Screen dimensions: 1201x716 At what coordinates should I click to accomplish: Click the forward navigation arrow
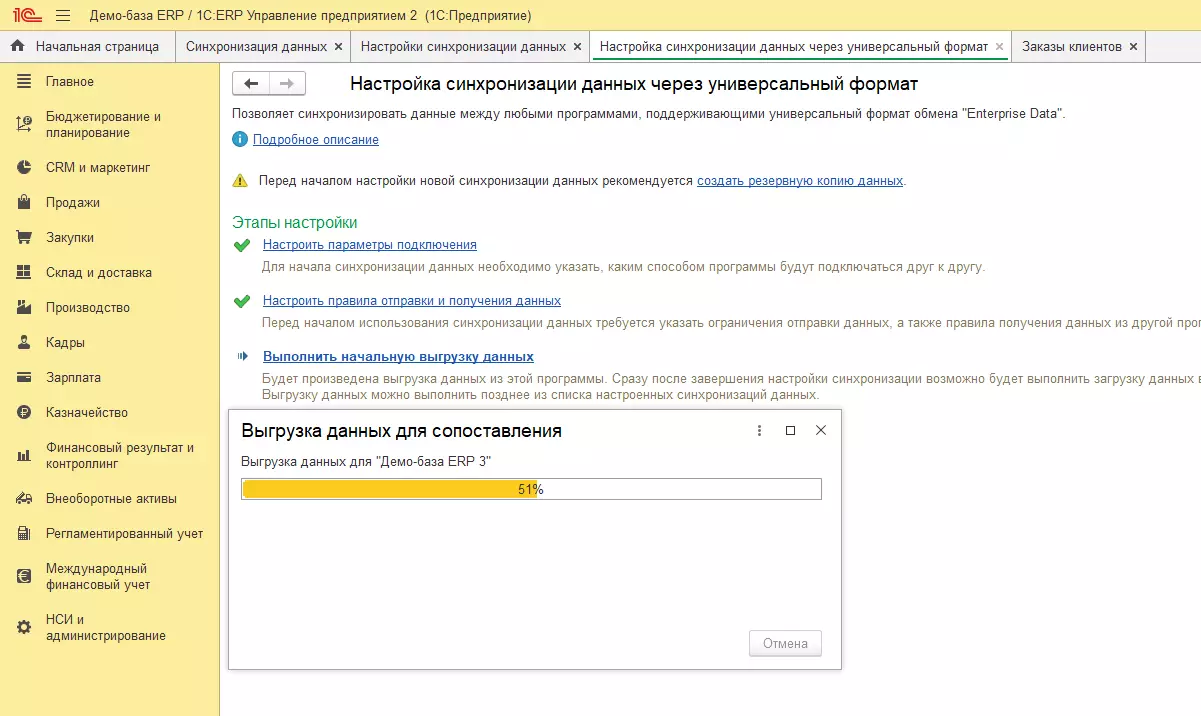click(287, 84)
